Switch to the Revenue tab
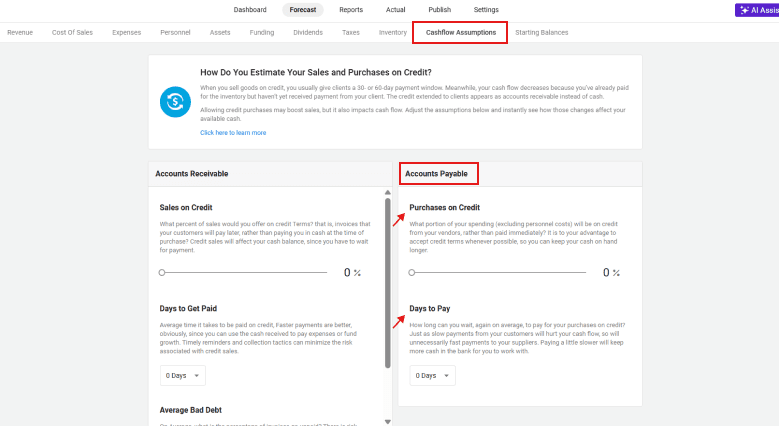 tap(20, 32)
